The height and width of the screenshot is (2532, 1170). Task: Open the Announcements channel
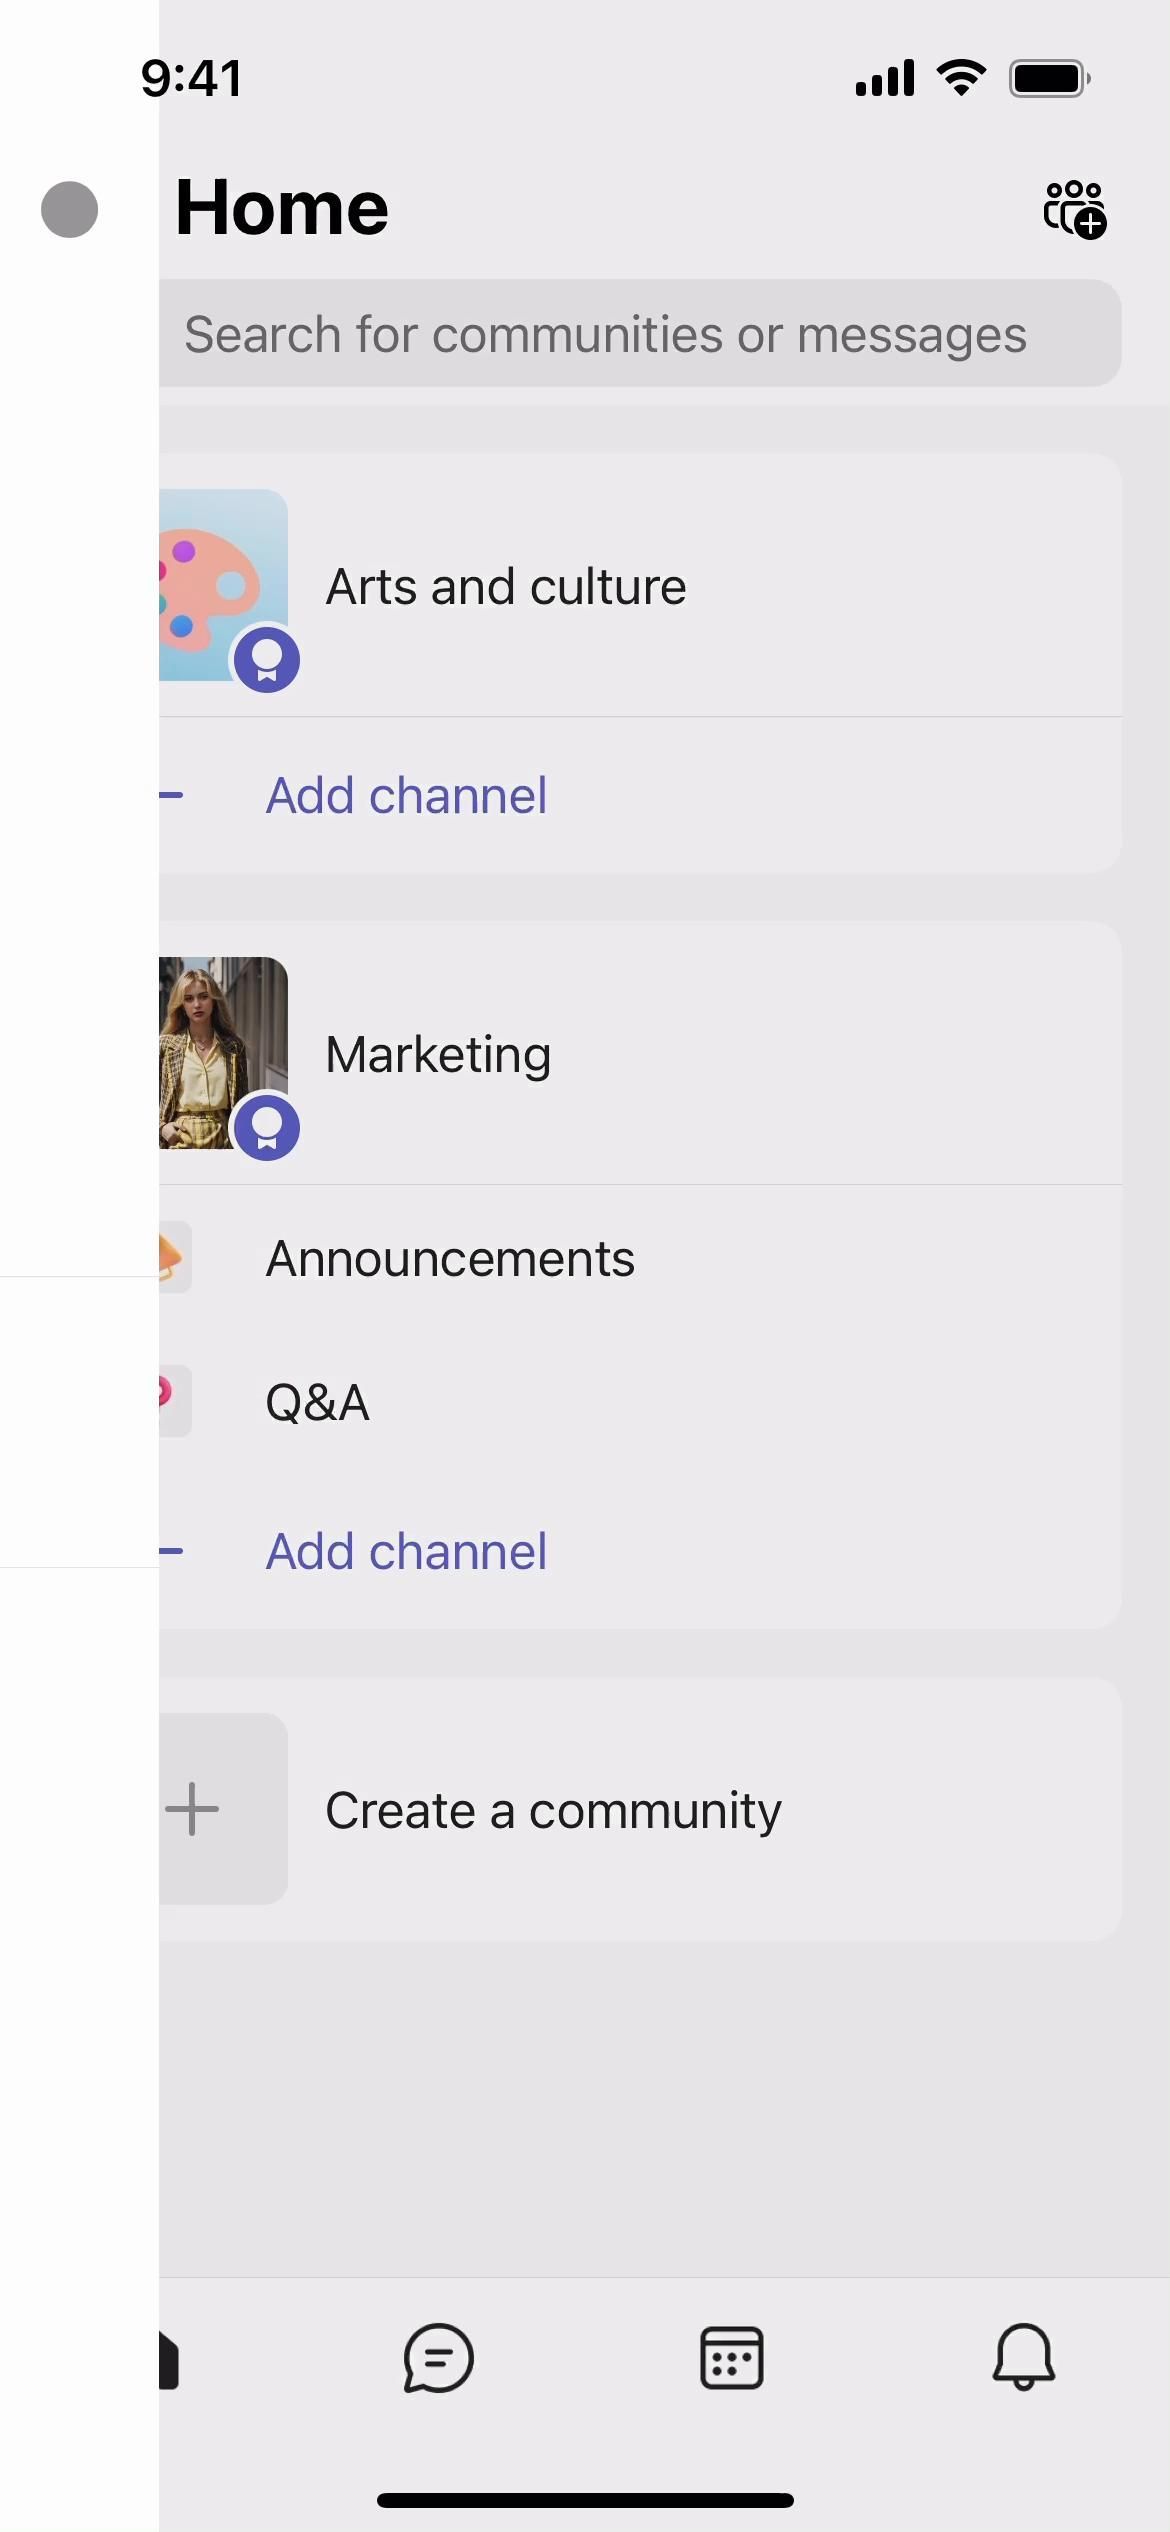pyautogui.click(x=450, y=1258)
